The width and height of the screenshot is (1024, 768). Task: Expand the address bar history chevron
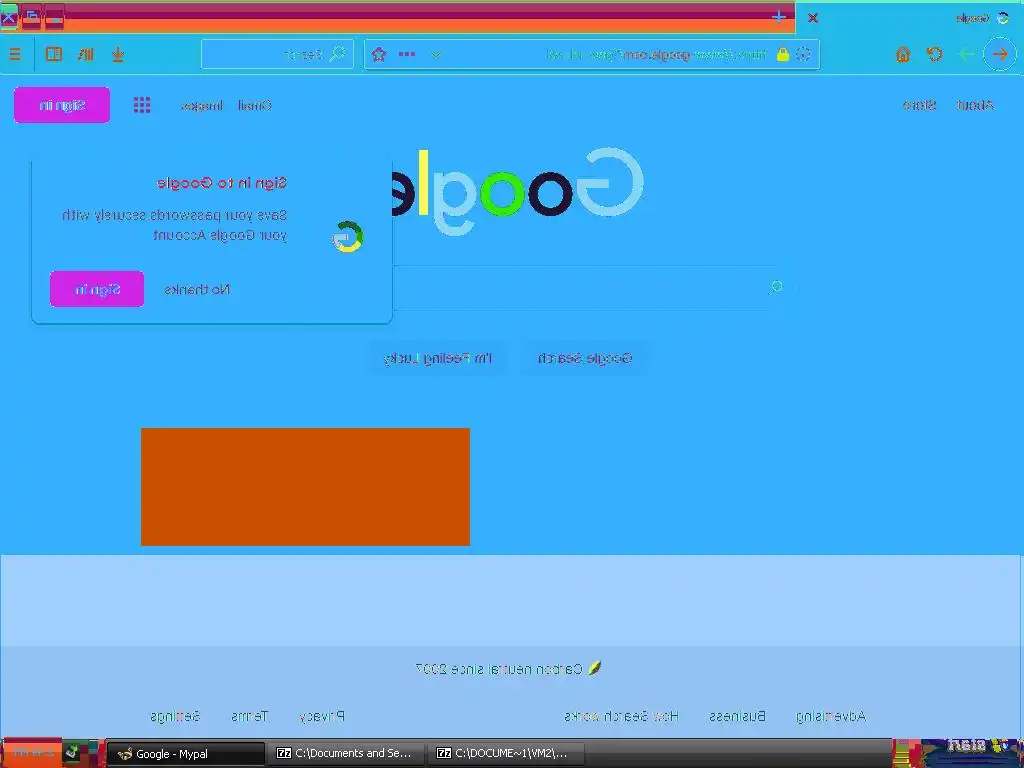pos(436,54)
